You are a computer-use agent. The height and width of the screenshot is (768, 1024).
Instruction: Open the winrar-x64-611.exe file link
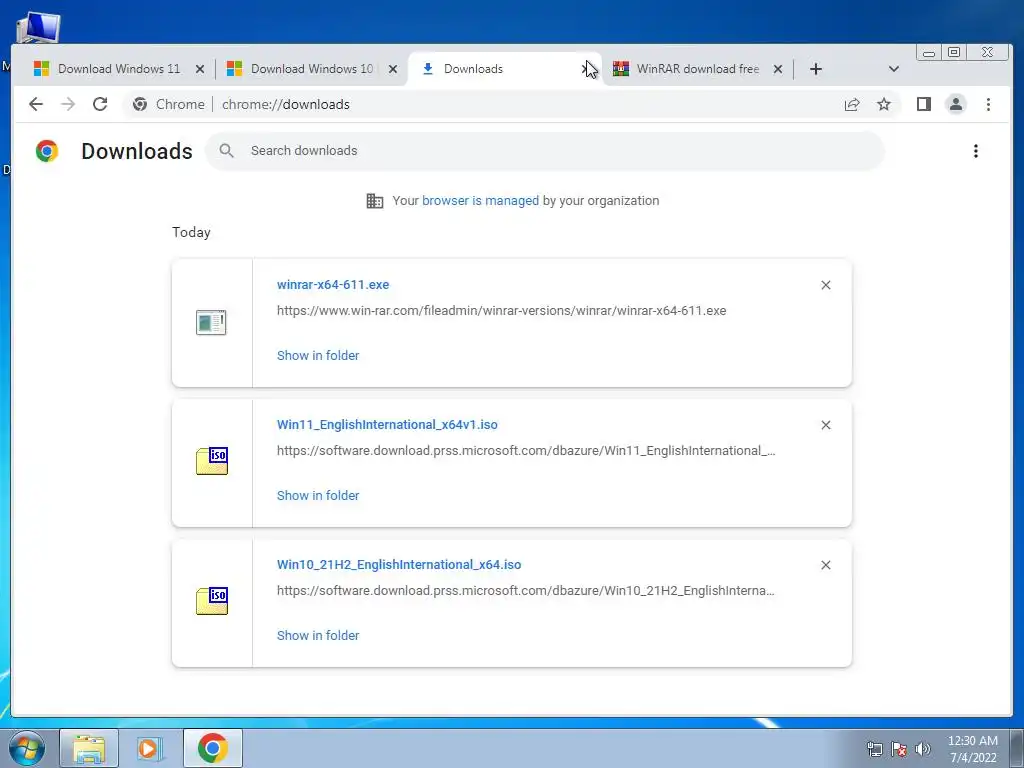[333, 285]
